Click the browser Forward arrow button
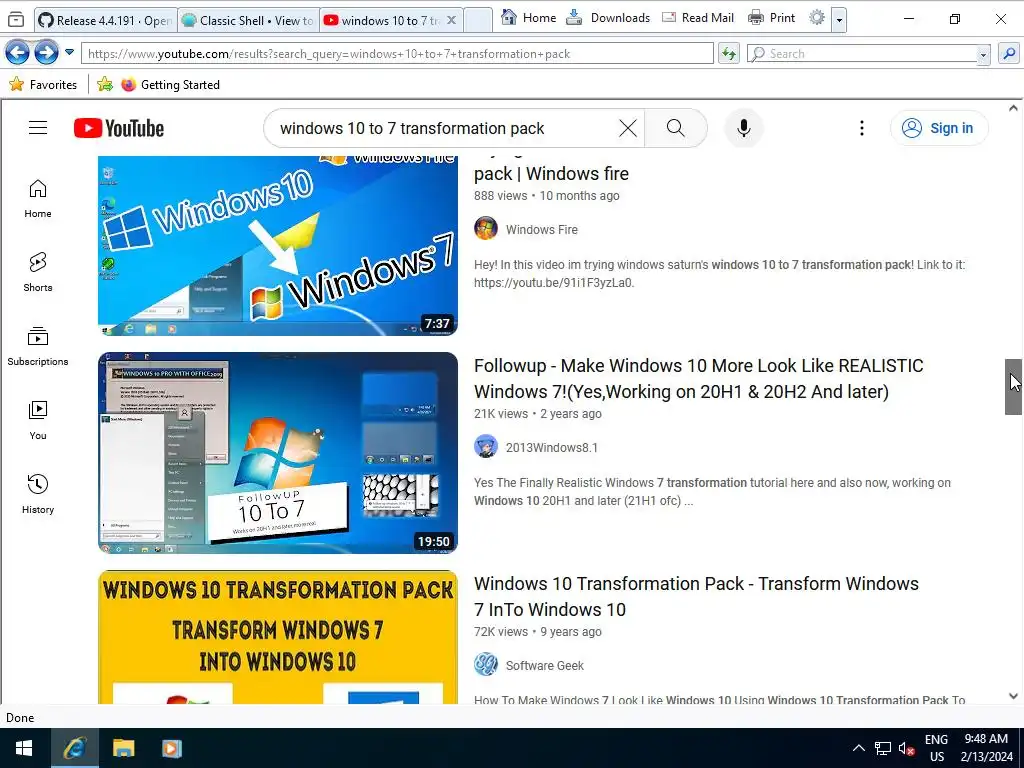Screen dimensions: 1024x768 46,52
